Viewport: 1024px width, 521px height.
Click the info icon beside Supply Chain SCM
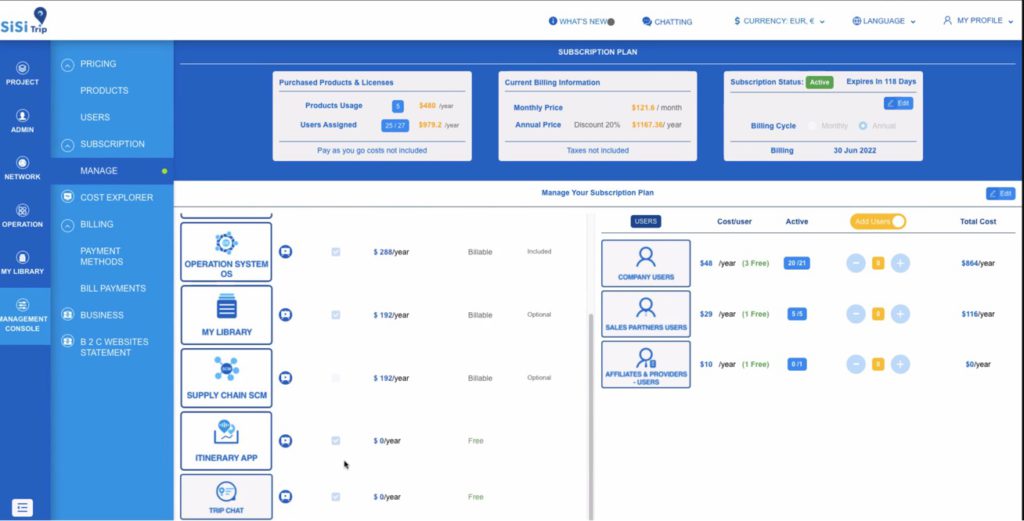[x=285, y=378]
